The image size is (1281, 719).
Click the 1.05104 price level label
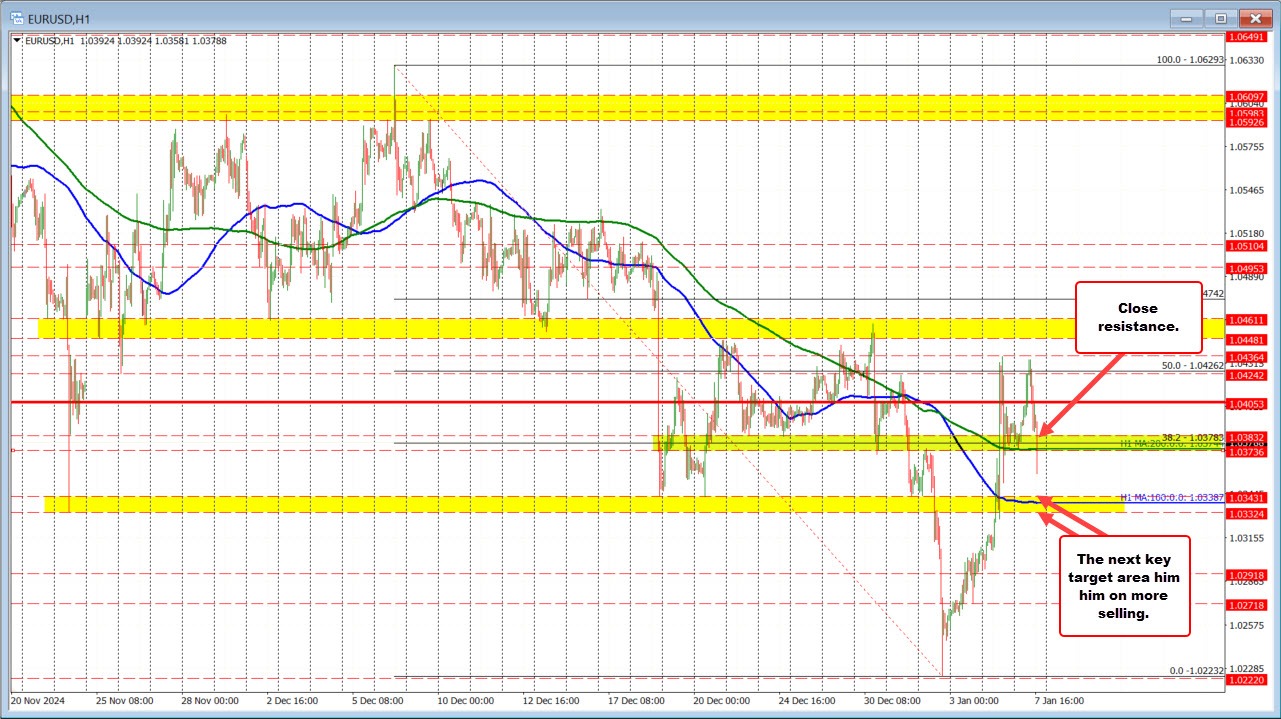1248,245
